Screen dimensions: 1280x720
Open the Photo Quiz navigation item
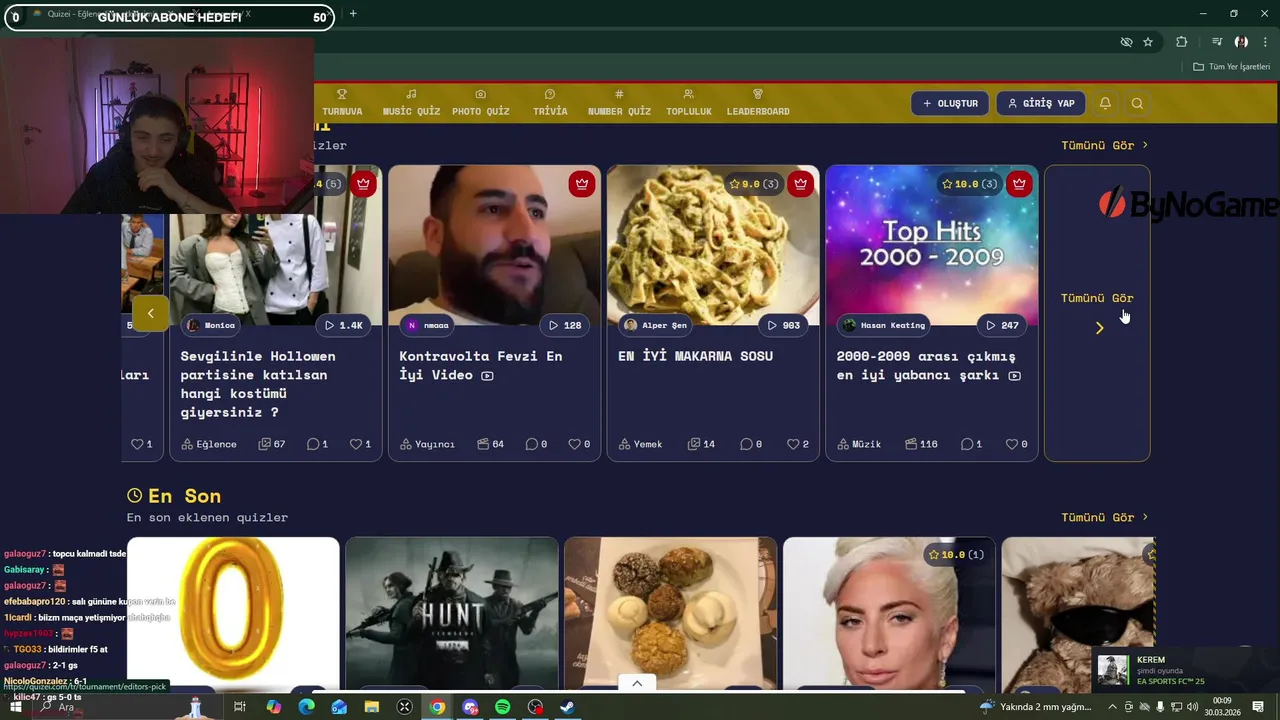click(x=481, y=103)
